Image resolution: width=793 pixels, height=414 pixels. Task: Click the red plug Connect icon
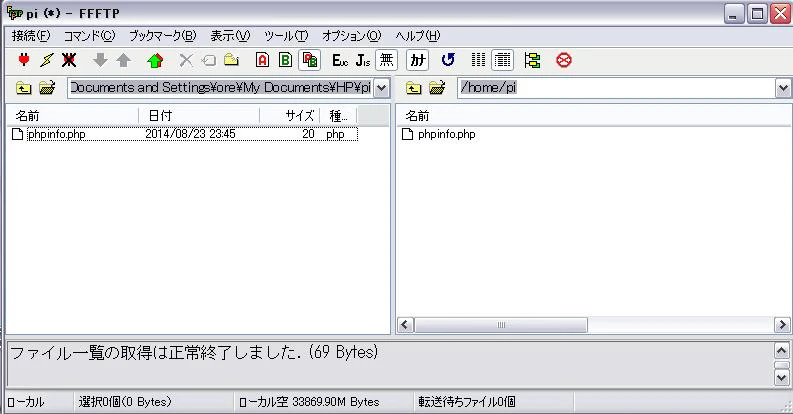pos(24,60)
